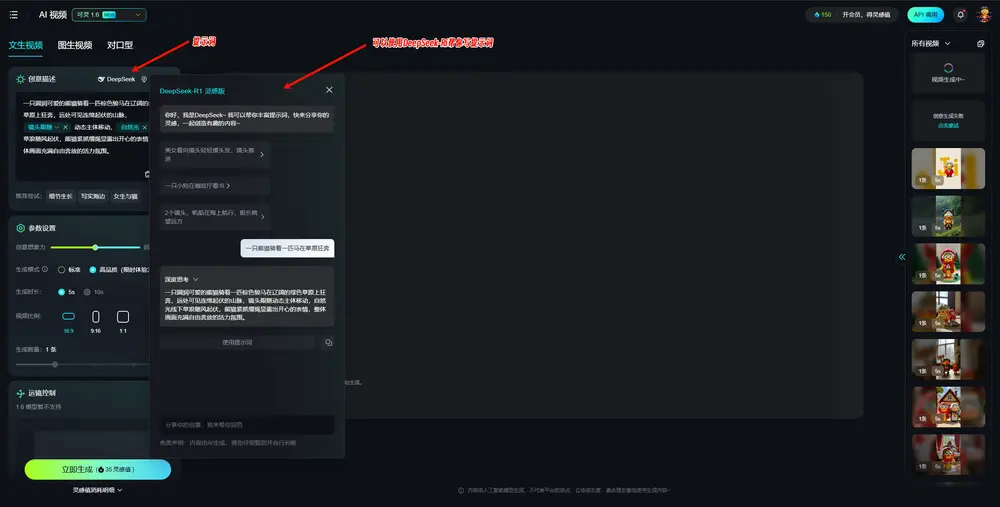Viewport: 1000px width, 507px height.
Task: Expand the 深度思考 reasoning section
Action: click(x=195, y=279)
